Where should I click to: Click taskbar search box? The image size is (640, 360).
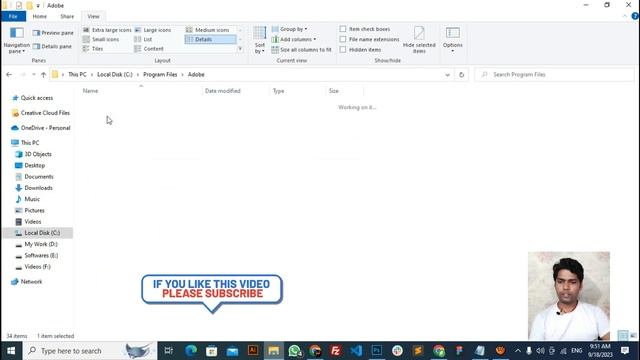click(90, 351)
